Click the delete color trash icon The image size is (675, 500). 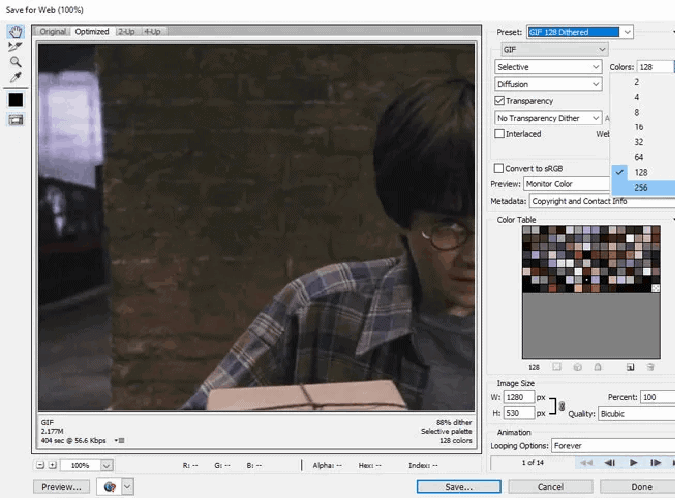click(650, 367)
